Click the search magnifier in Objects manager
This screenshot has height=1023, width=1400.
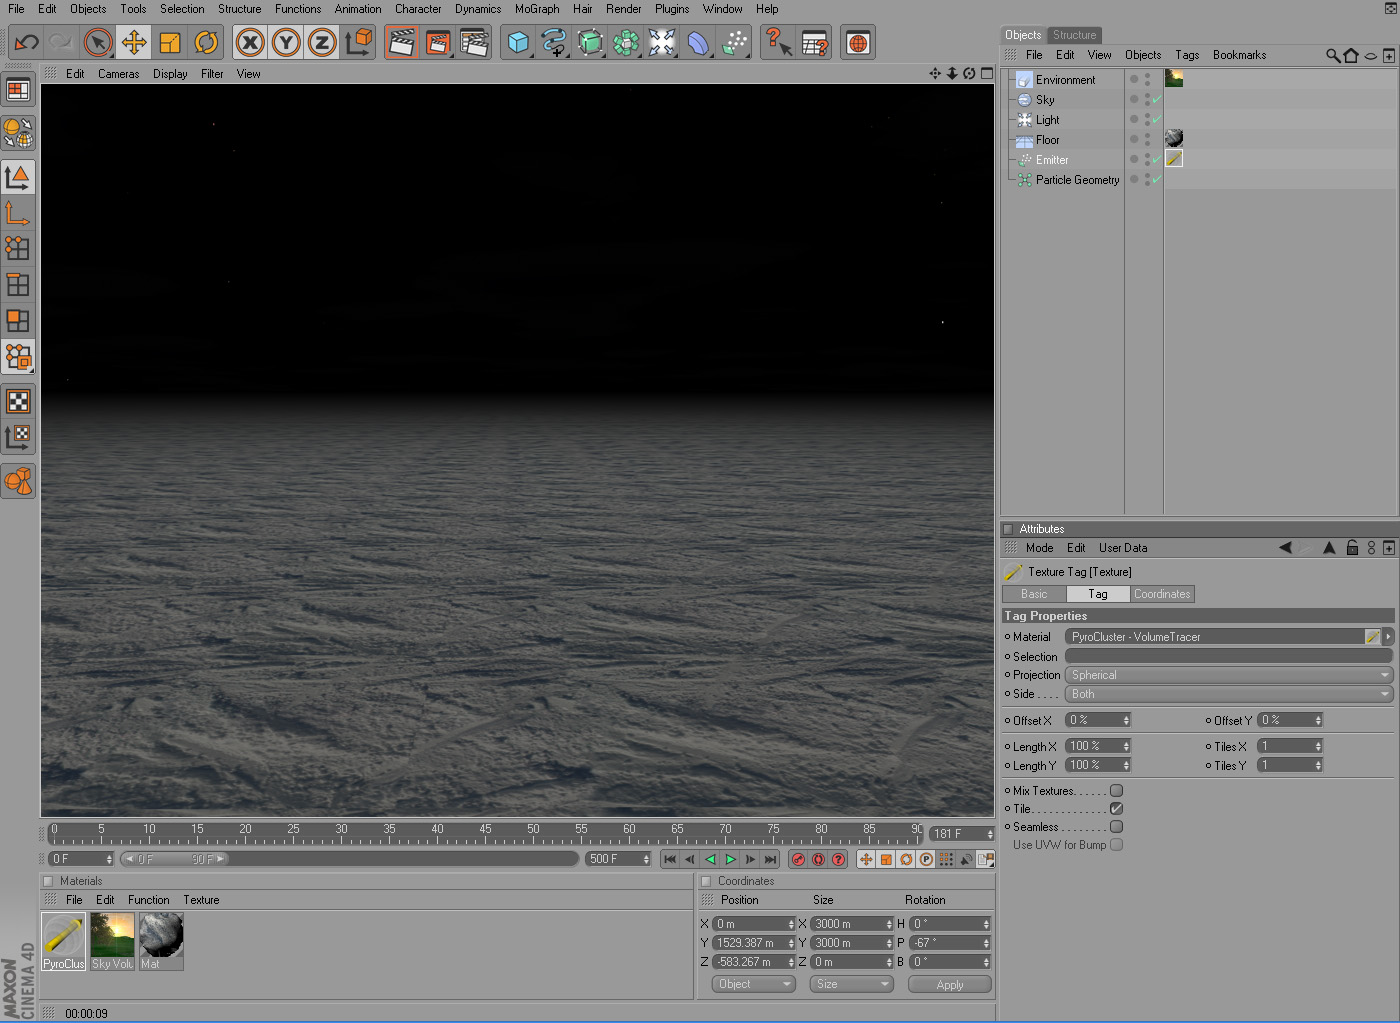[1333, 55]
